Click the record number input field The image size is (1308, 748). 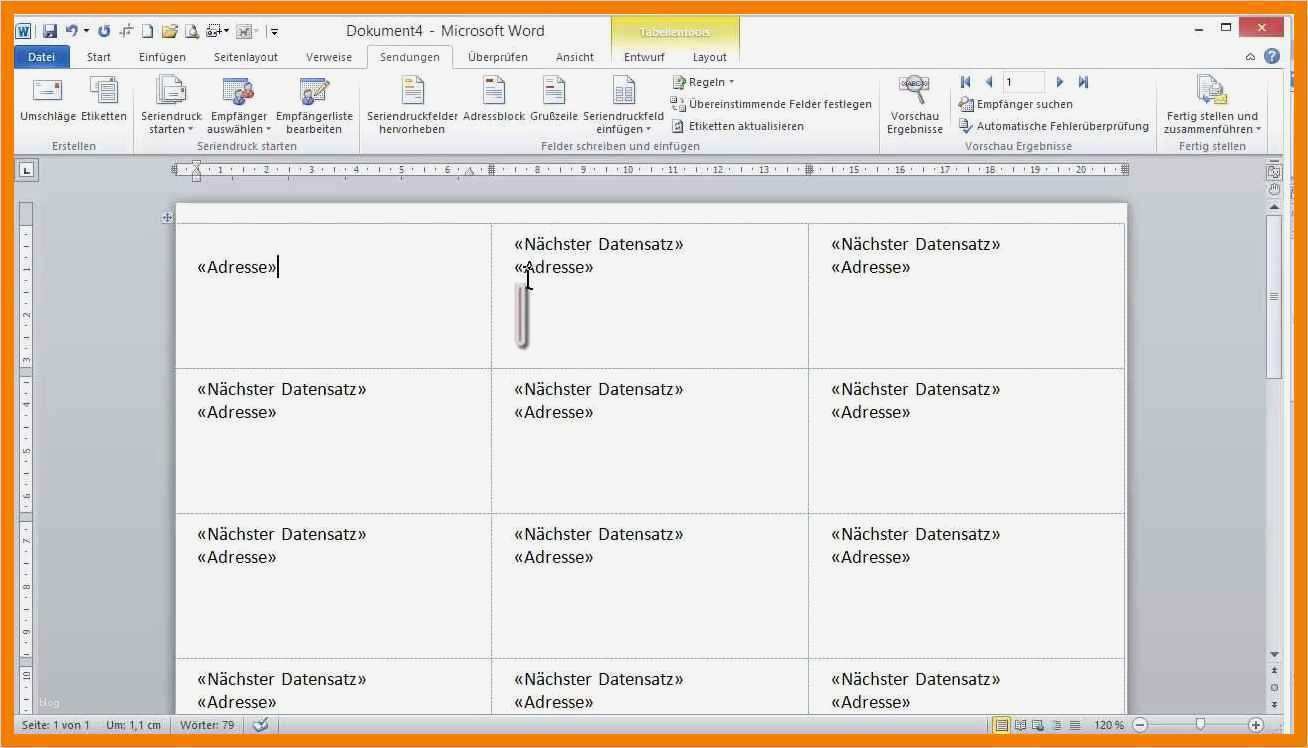1023,82
